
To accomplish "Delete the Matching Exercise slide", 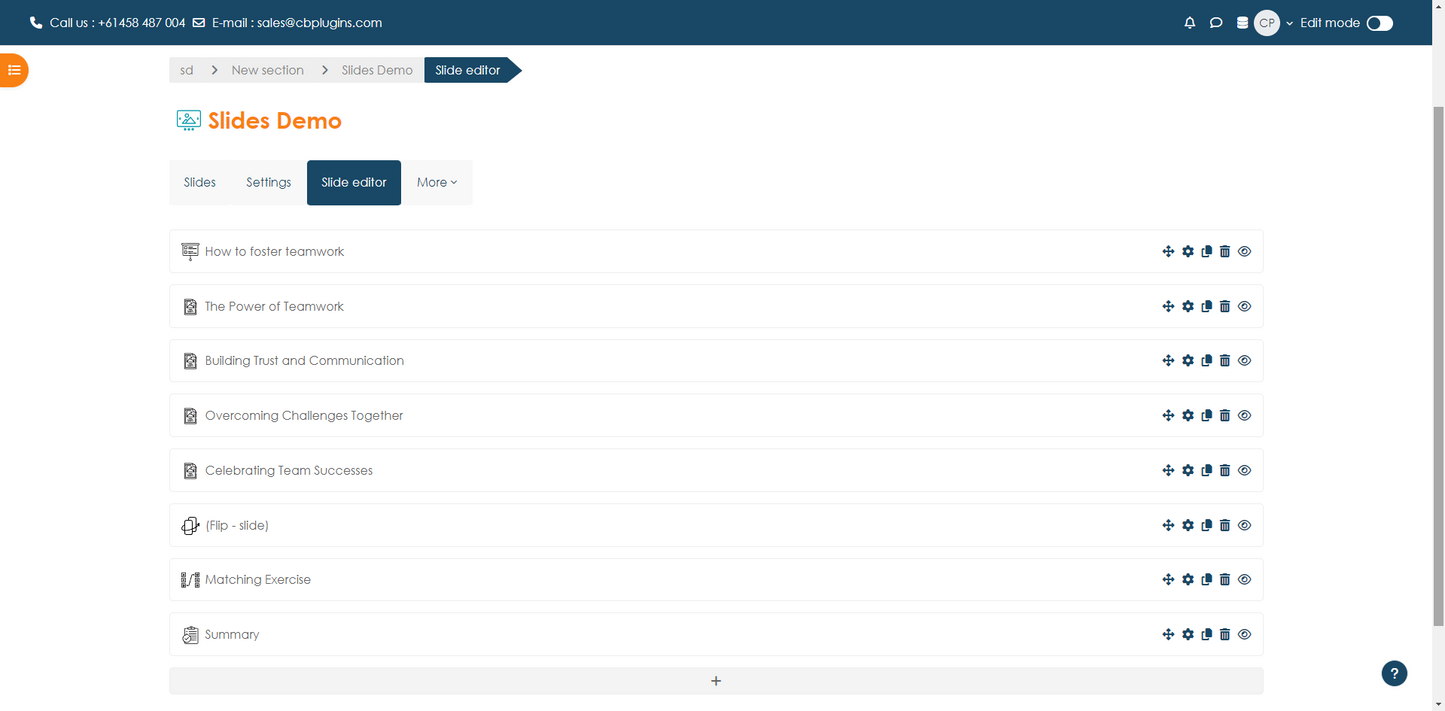I will (1225, 580).
